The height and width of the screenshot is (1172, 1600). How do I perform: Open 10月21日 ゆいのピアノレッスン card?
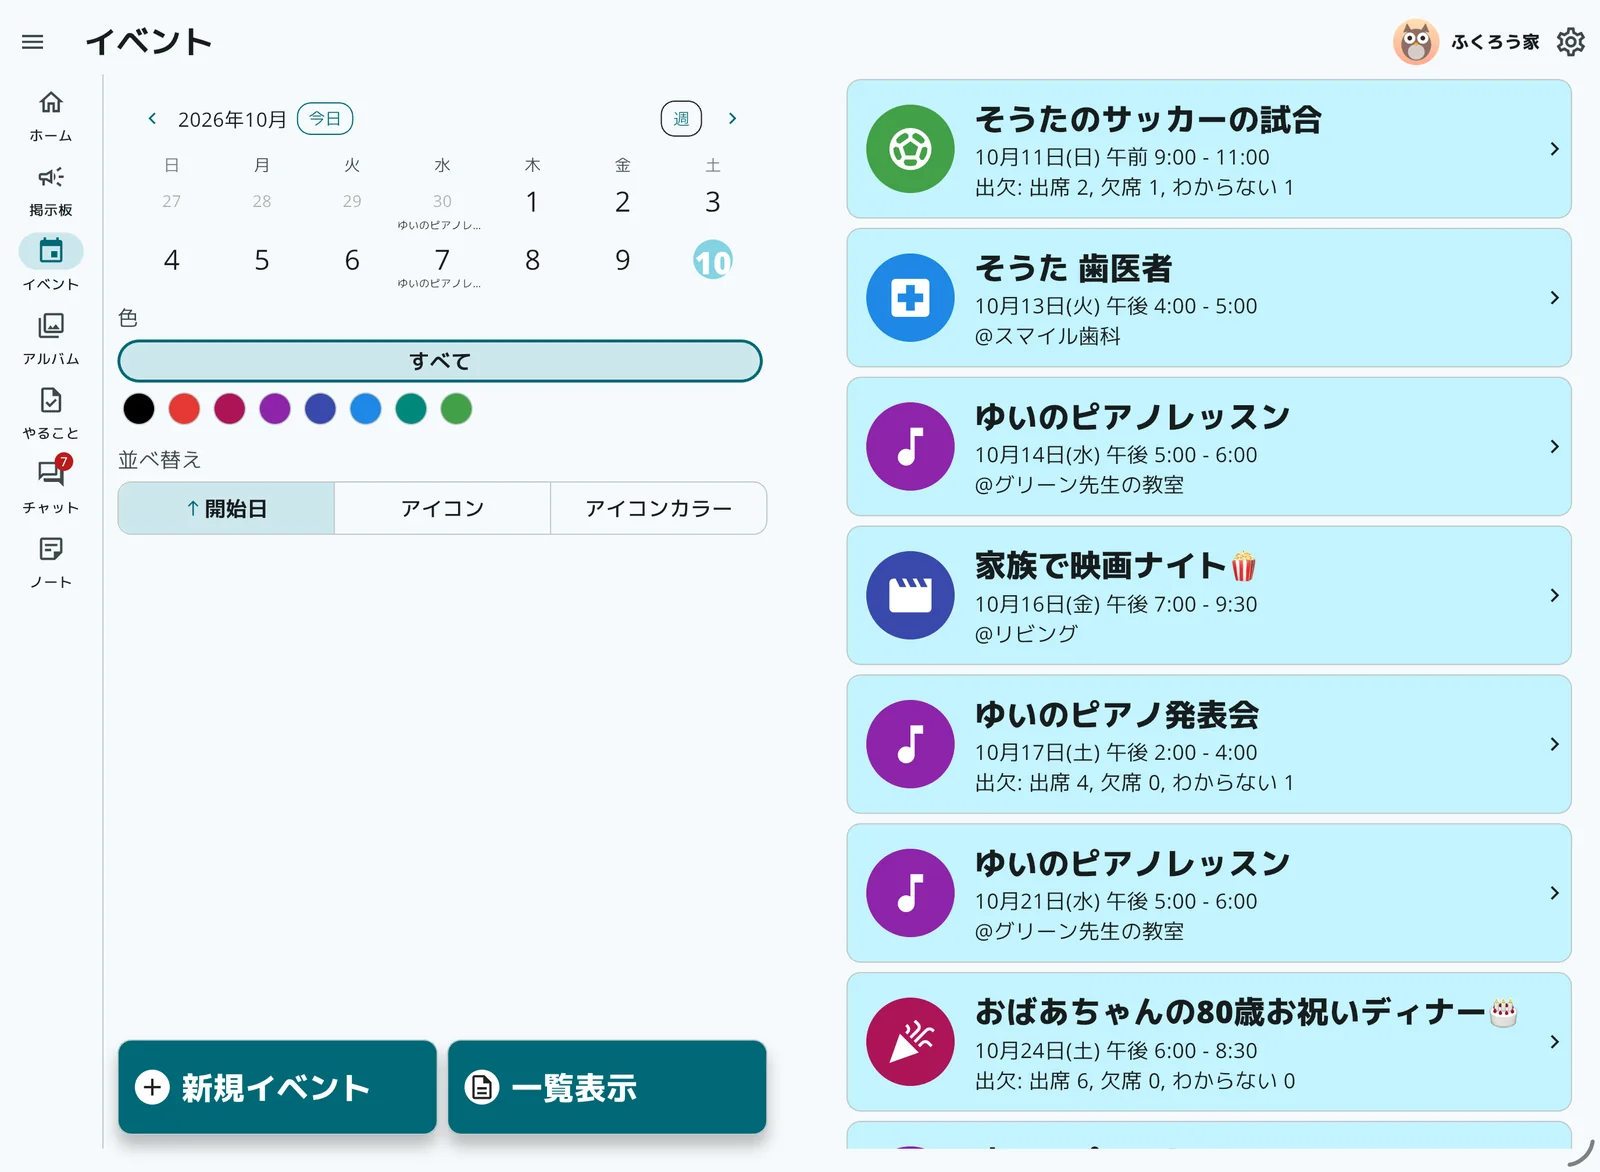point(1209,893)
